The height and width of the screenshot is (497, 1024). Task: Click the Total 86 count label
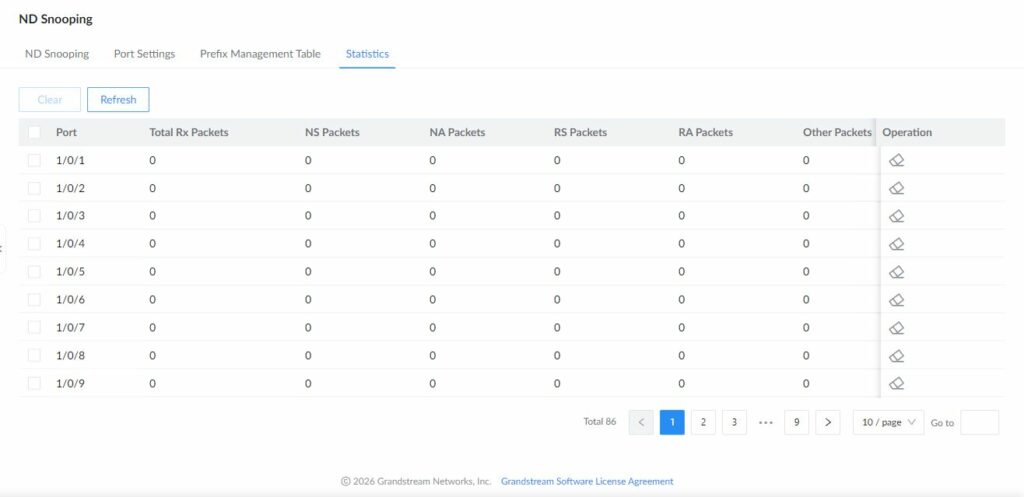click(600, 422)
